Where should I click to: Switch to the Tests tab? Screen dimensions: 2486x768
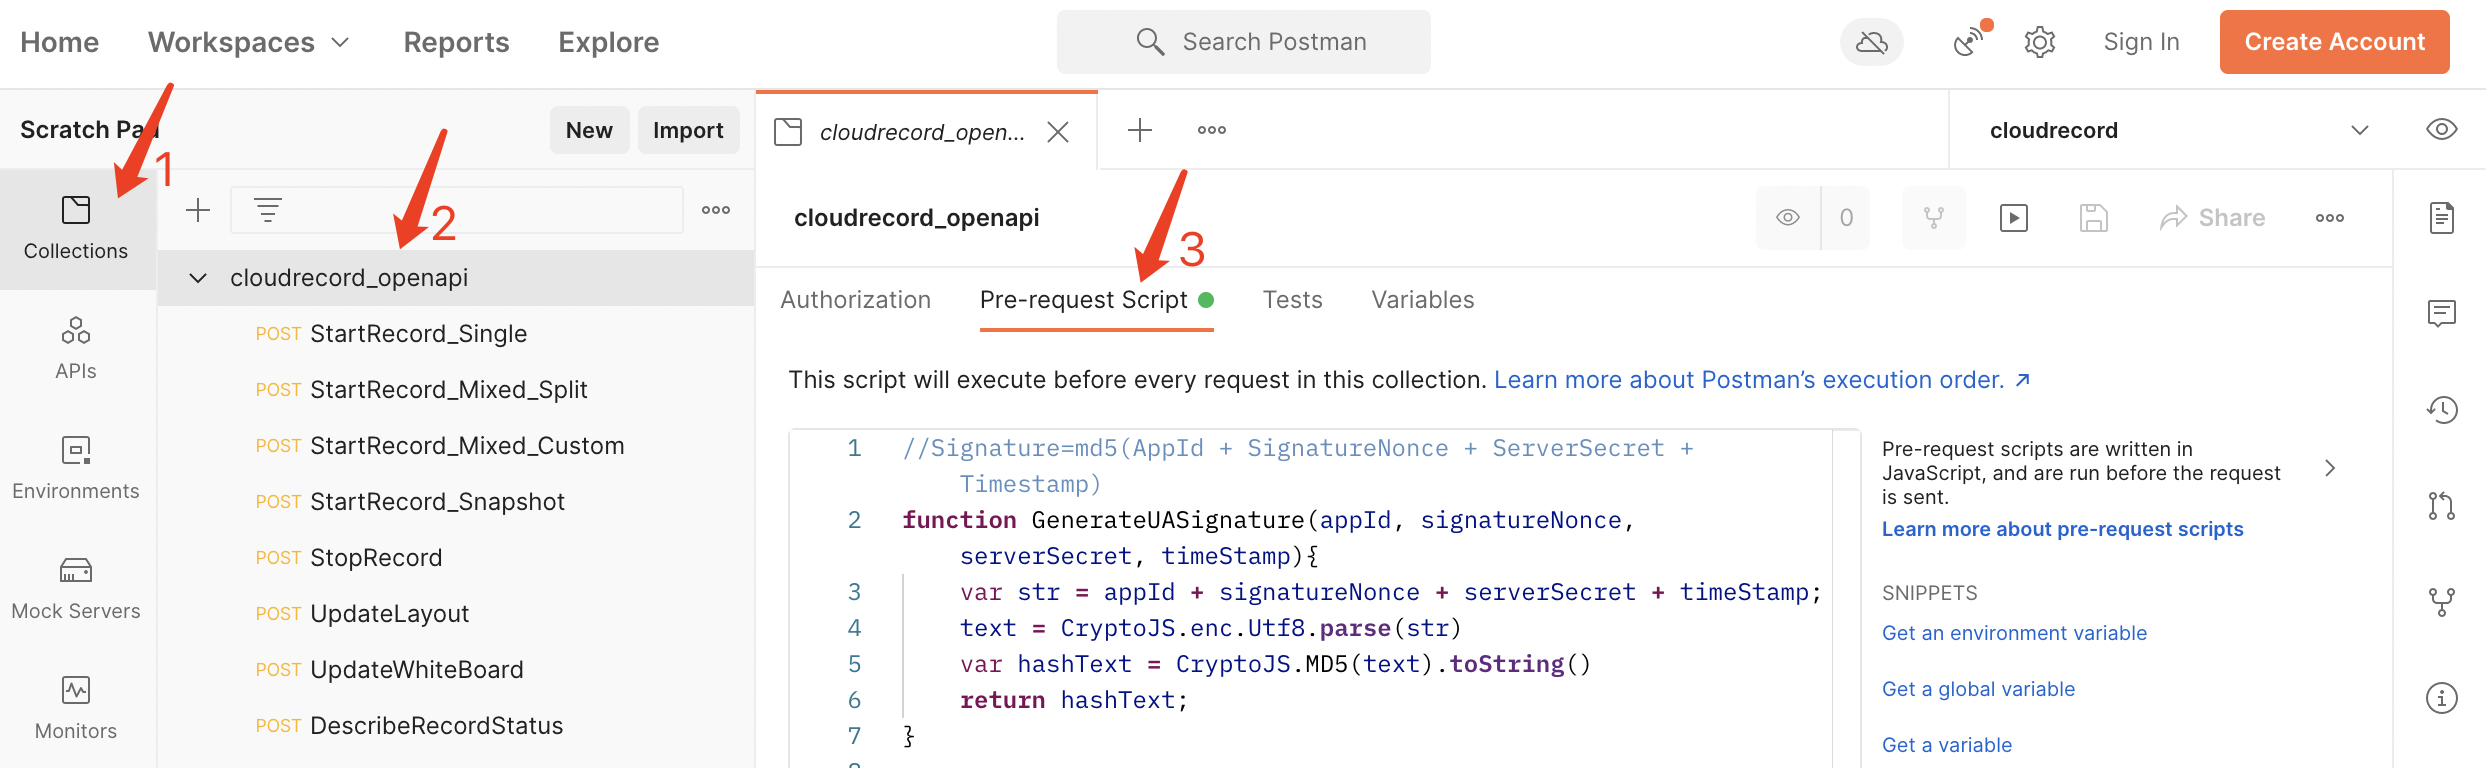coord(1292,300)
